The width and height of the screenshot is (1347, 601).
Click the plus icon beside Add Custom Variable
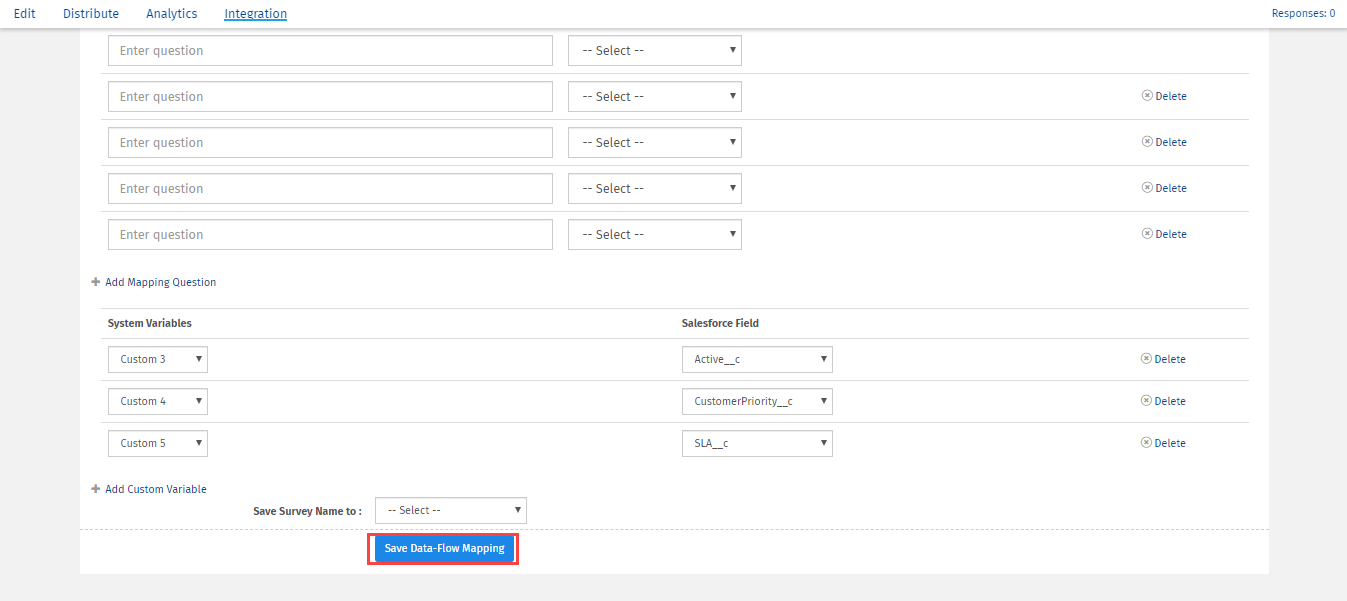coord(96,489)
